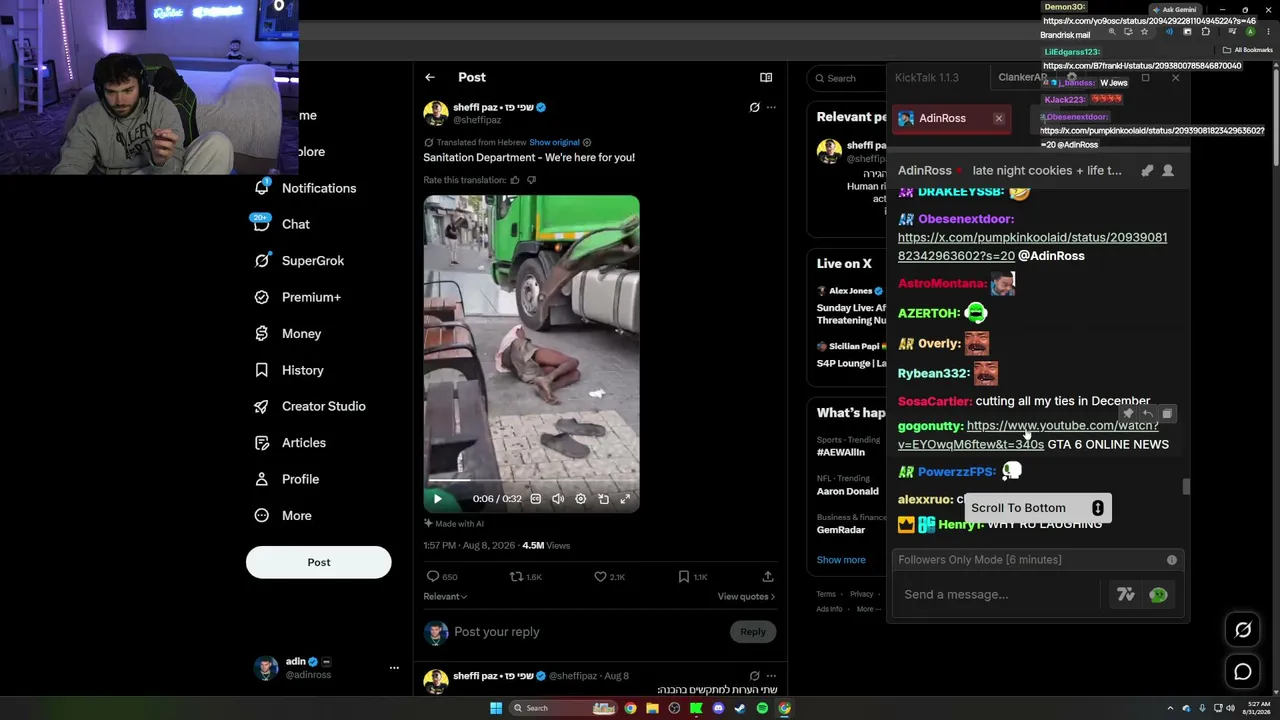
Task: Open Money in X sidebar
Action: tap(288, 334)
